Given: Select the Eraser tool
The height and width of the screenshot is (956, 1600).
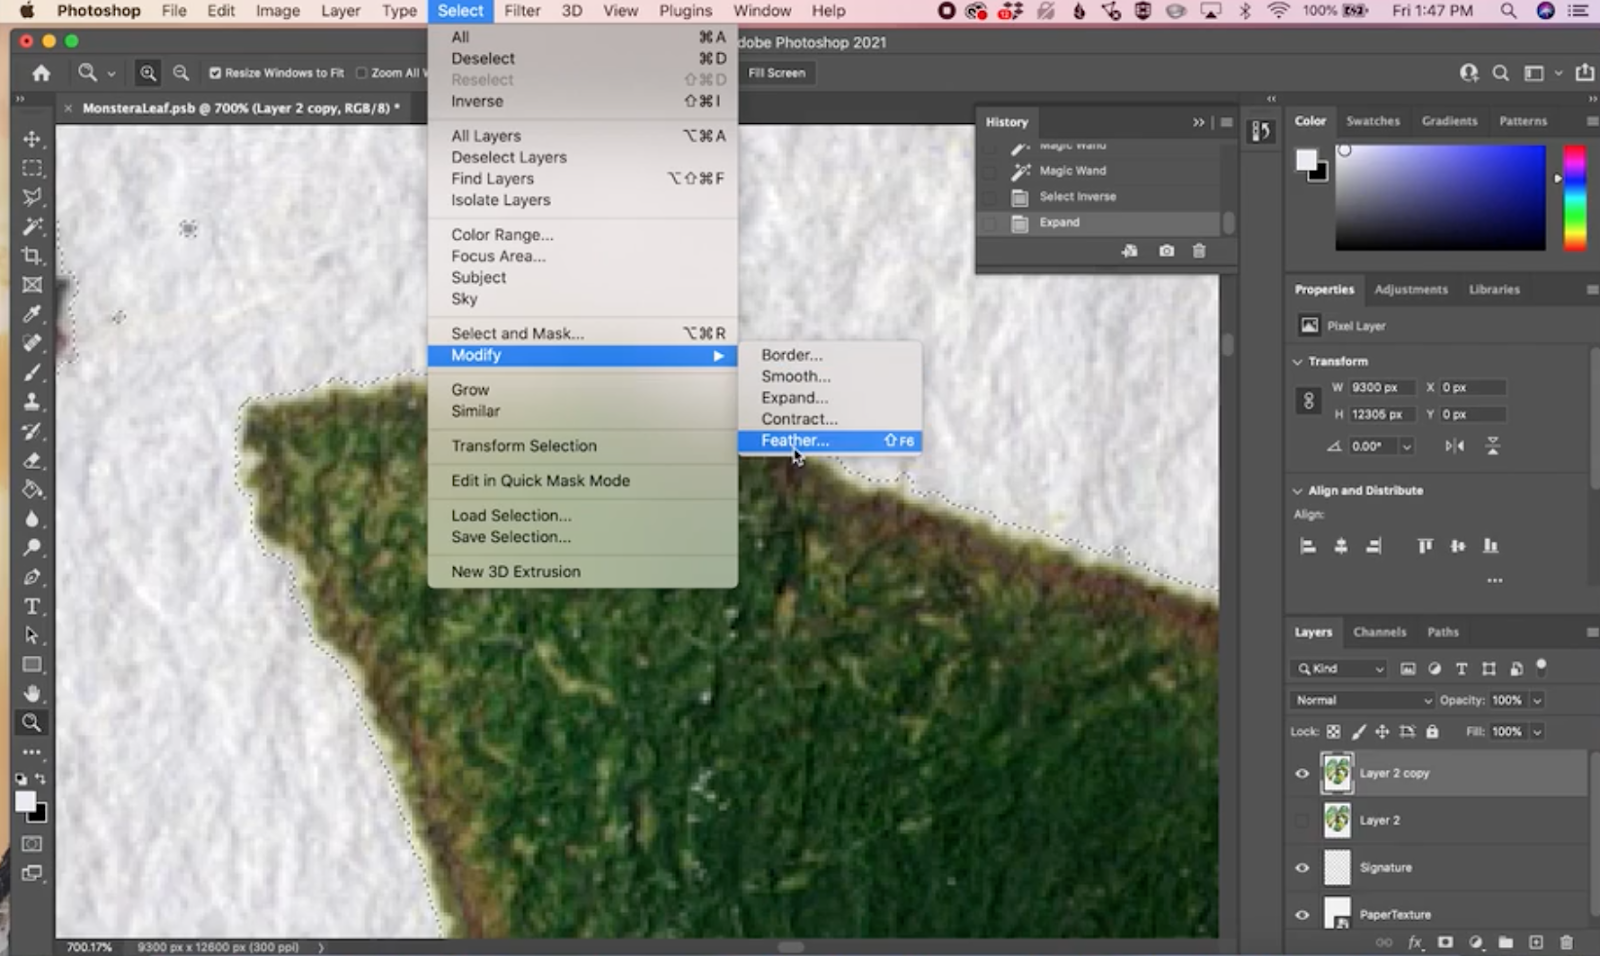Looking at the screenshot, I should coord(32,460).
